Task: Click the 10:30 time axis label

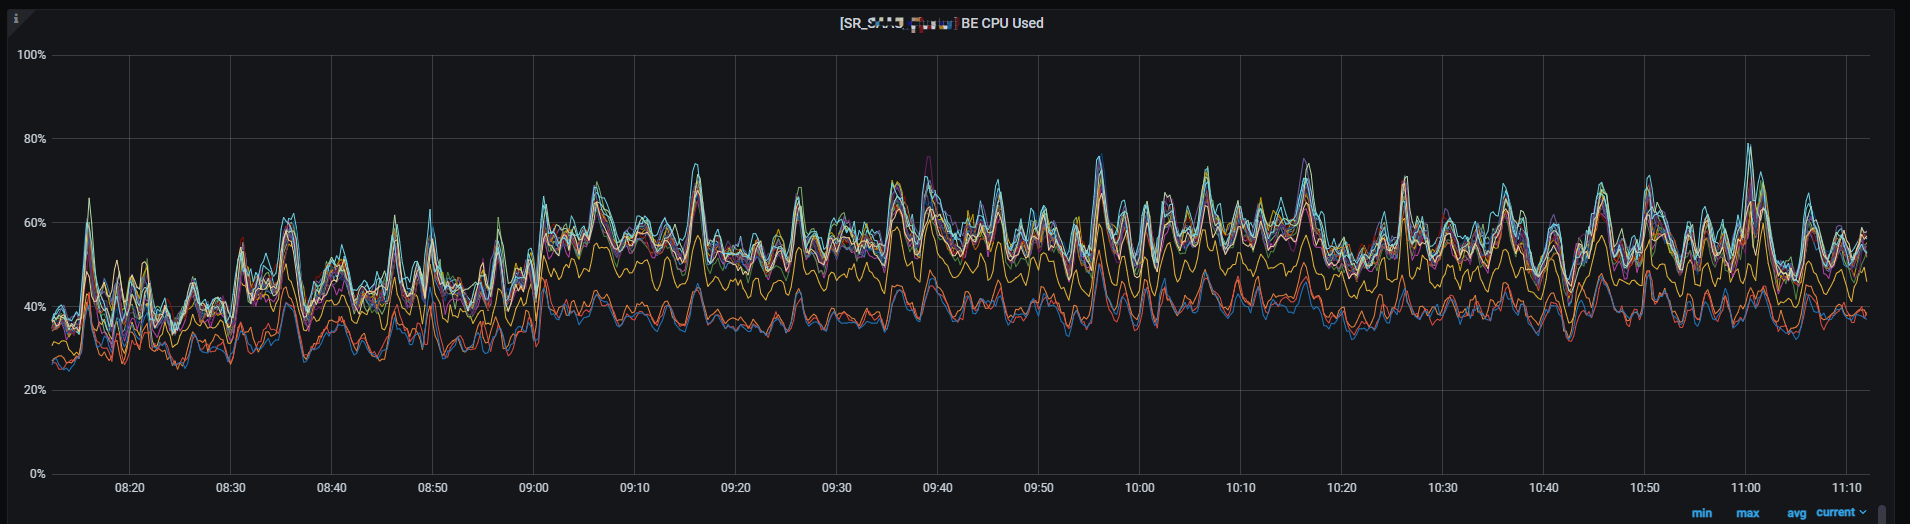Action: (1442, 488)
